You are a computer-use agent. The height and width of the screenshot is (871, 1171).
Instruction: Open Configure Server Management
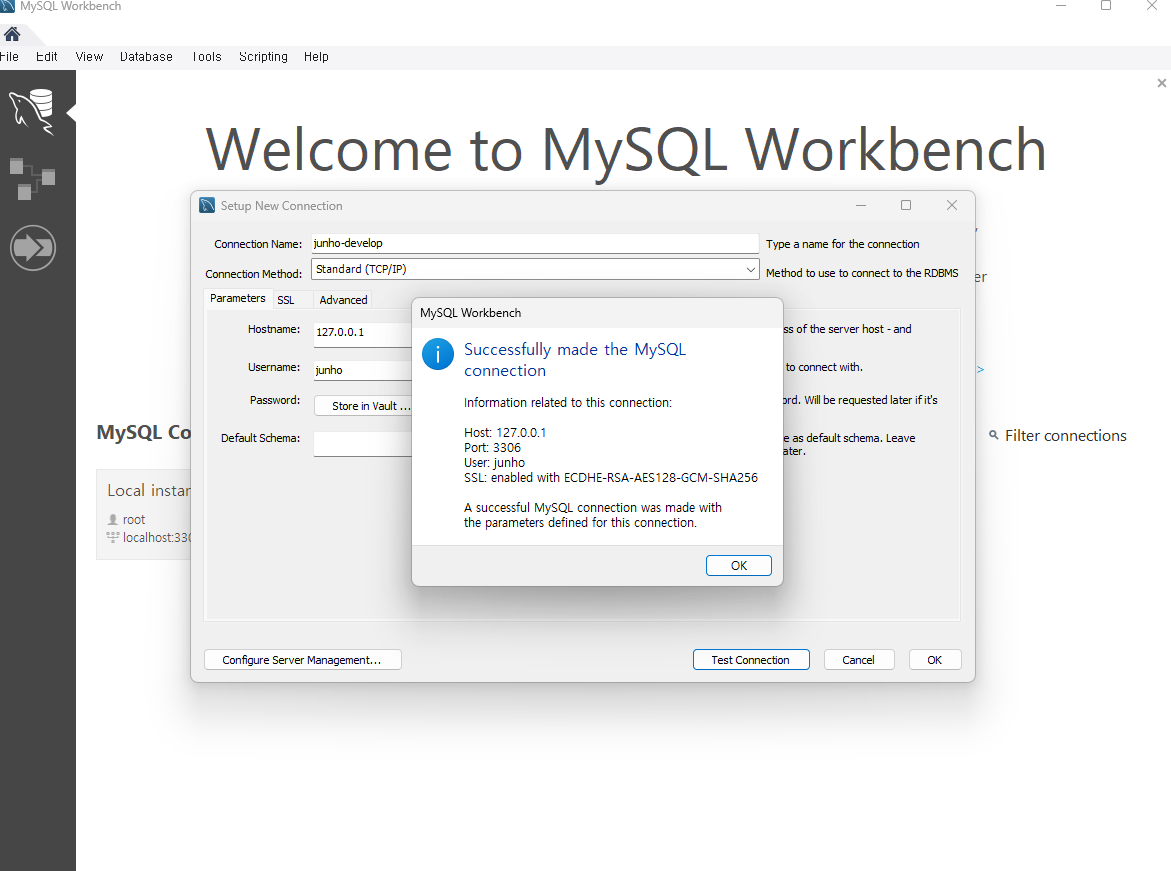pos(302,659)
